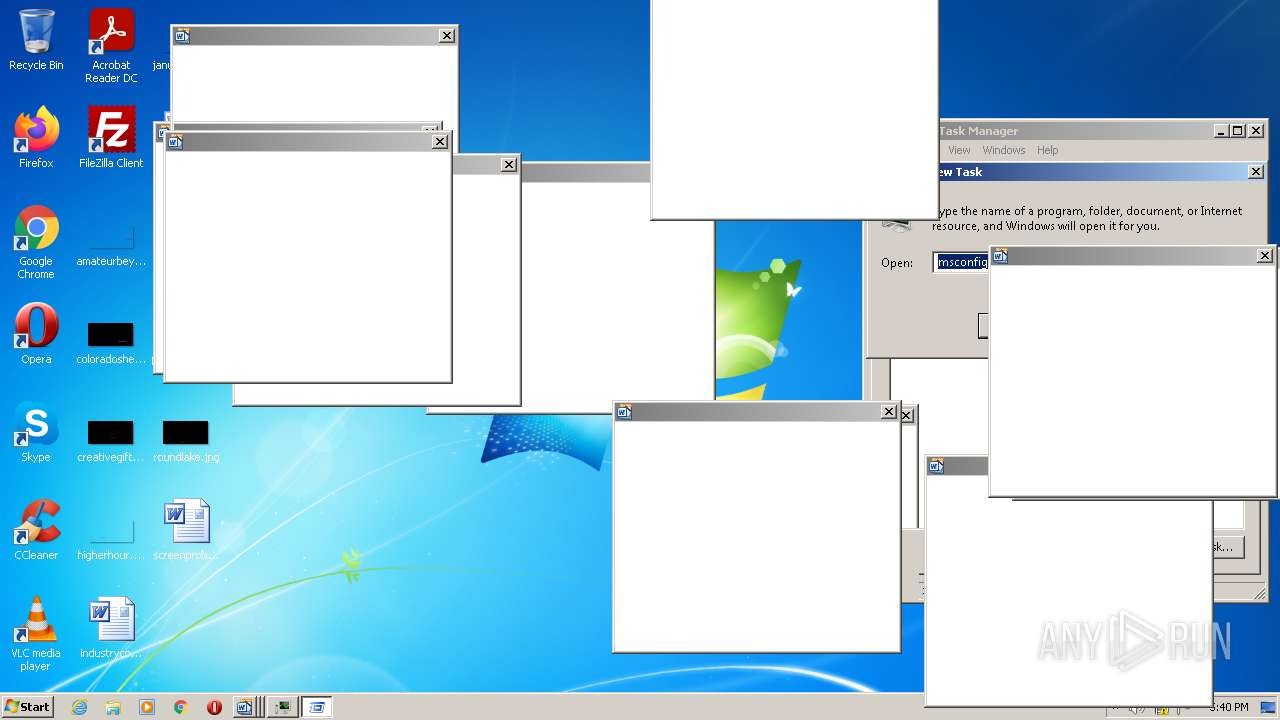Select the industryco Word document

point(111,628)
